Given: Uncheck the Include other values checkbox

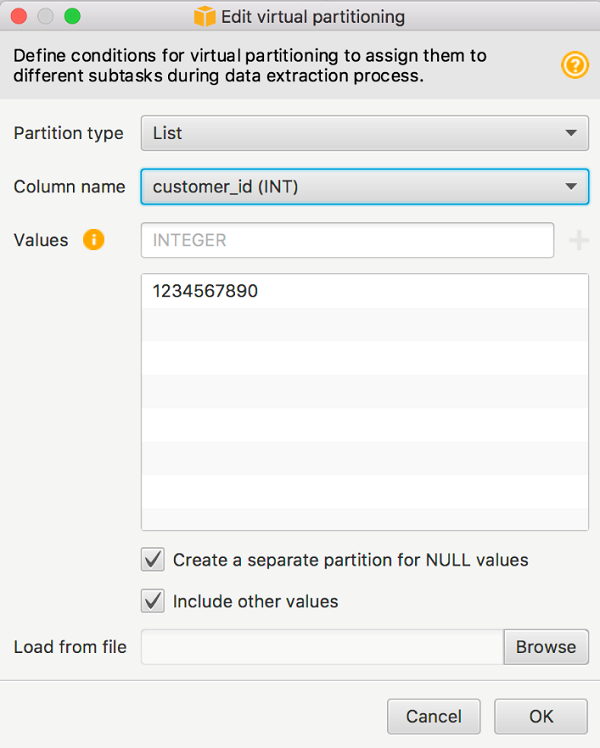Looking at the screenshot, I should tap(153, 601).
